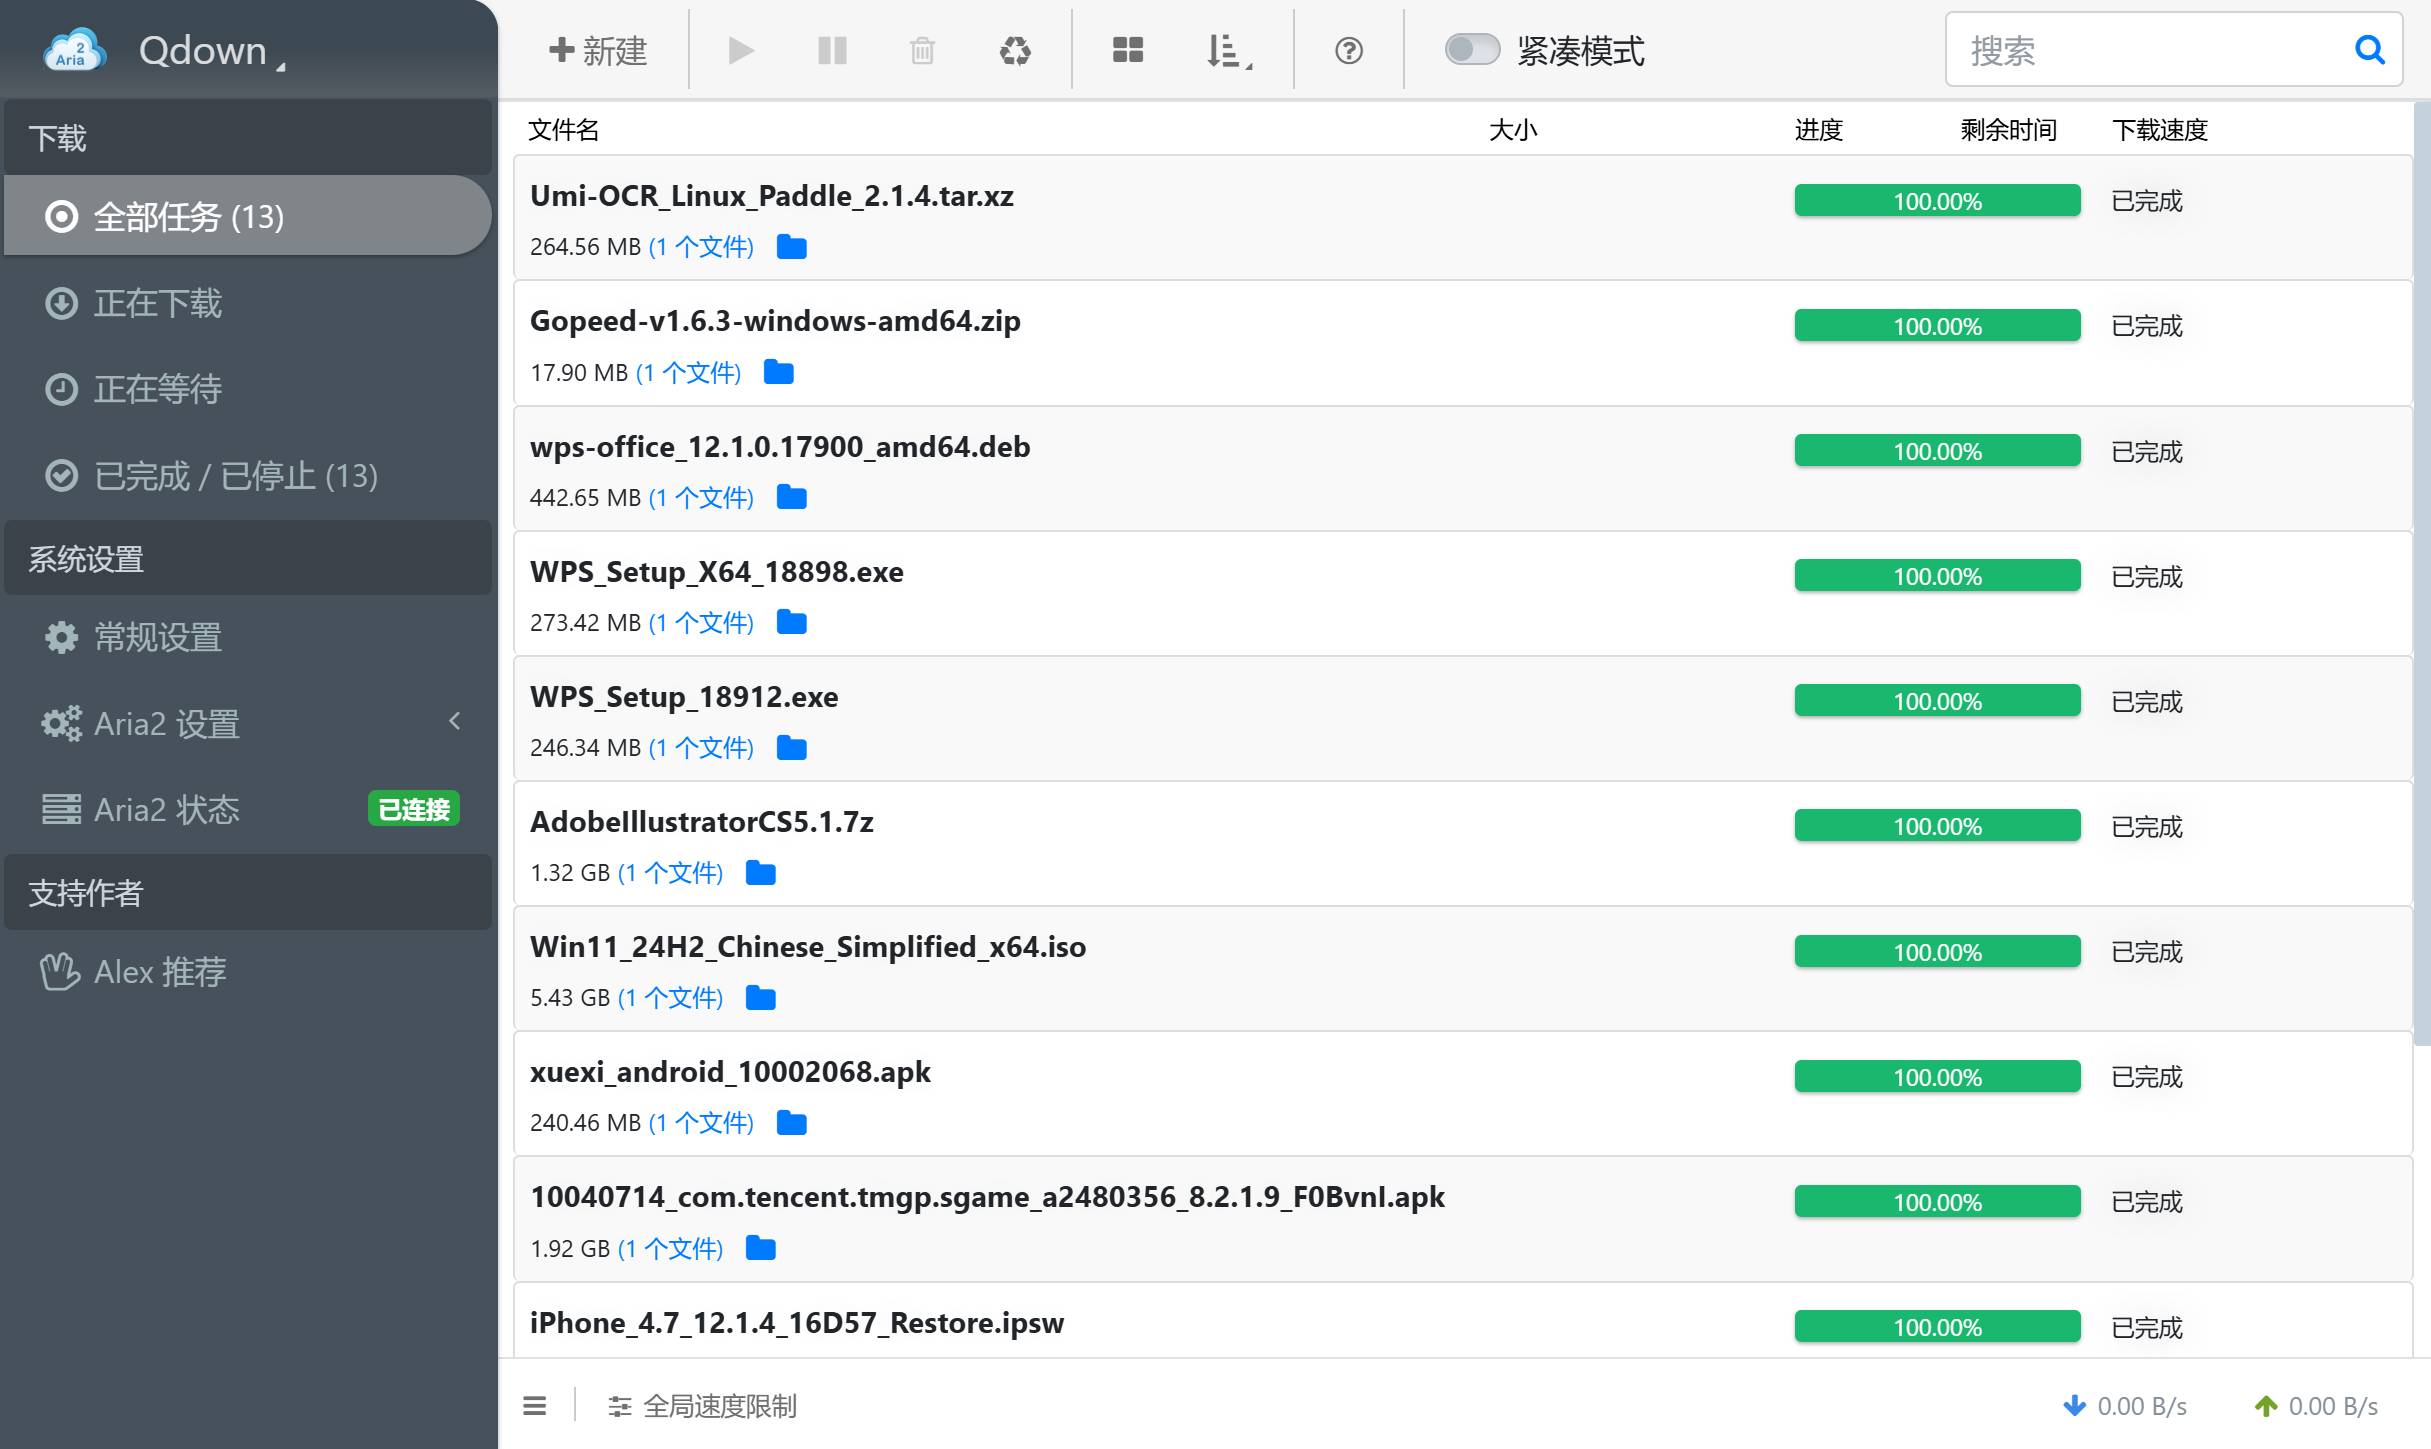Click progress bar of iPhone ipsw task
The image size is (2431, 1449).
click(x=1937, y=1327)
